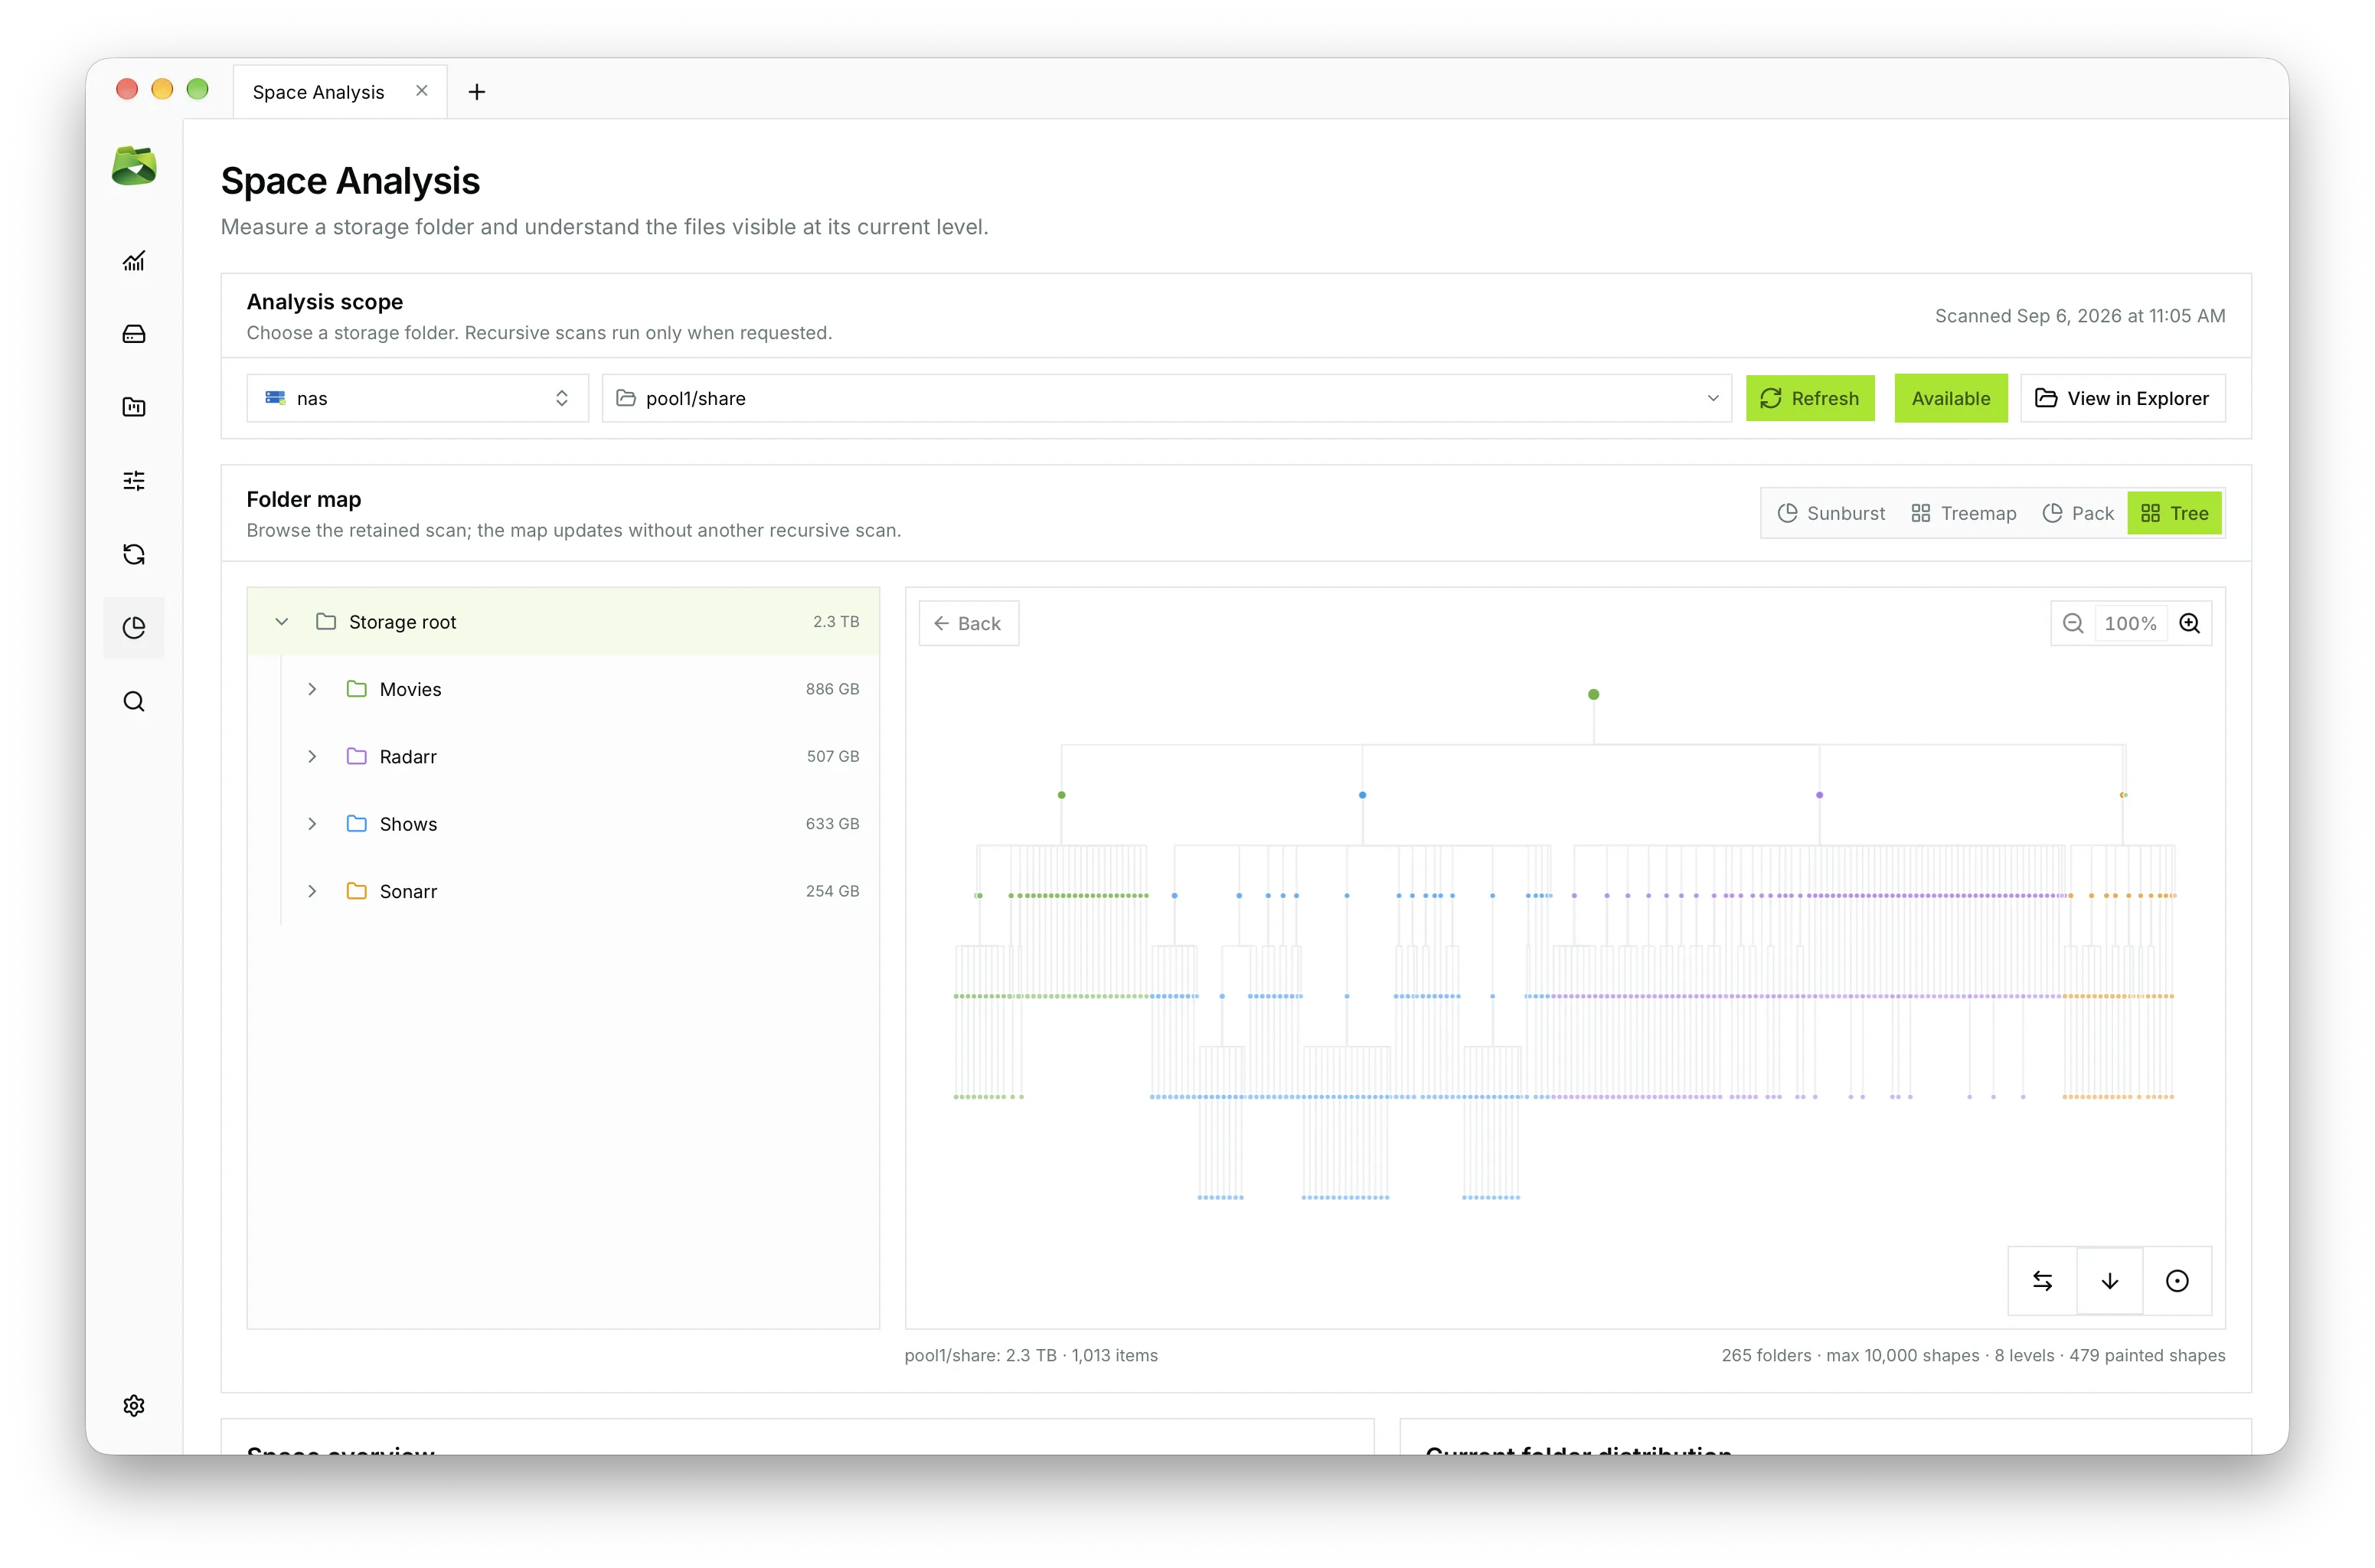This screenshot has height=1568, width=2375.
Task: Click the blue Shows node in graph
Action: pos(1363,795)
